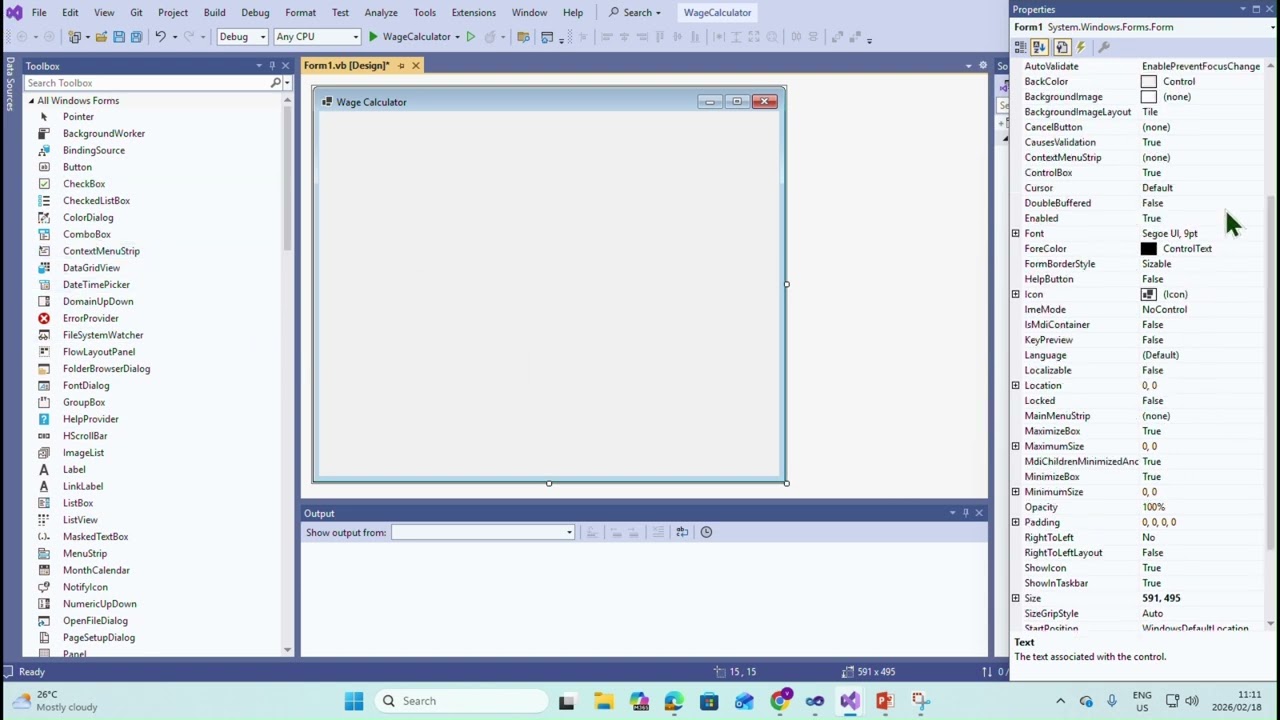Open the Project menu
The height and width of the screenshot is (720, 1280).
[x=173, y=13]
